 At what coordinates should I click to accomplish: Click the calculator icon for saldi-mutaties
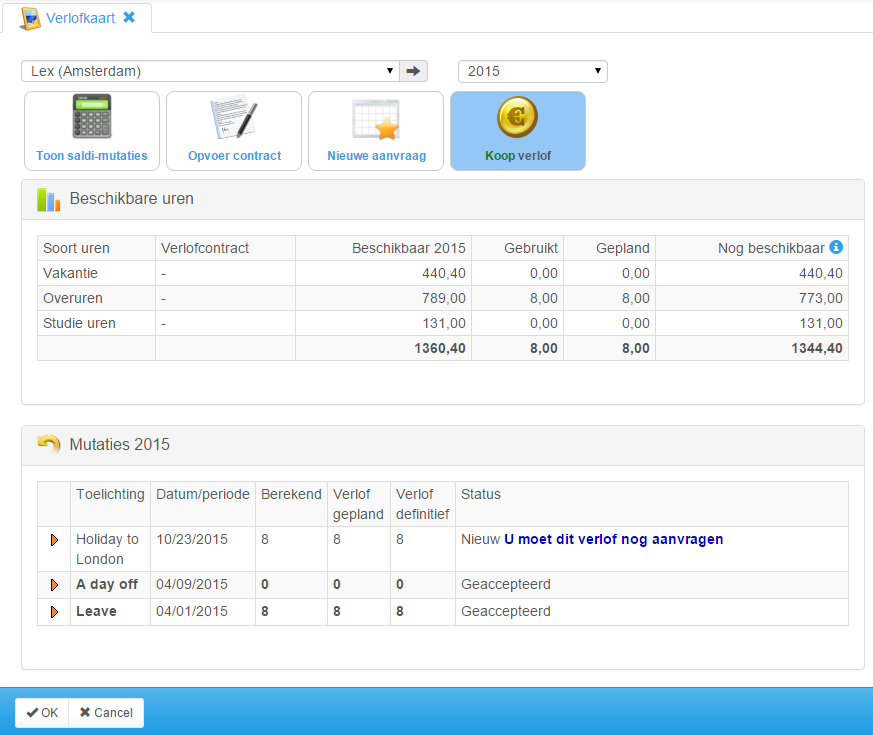pyautogui.click(x=91, y=118)
